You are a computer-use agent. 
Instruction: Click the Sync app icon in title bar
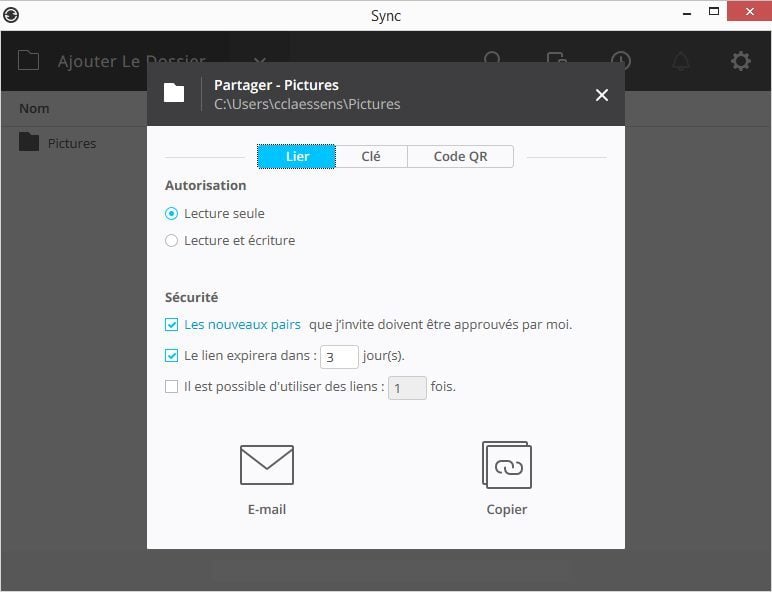click(x=11, y=15)
